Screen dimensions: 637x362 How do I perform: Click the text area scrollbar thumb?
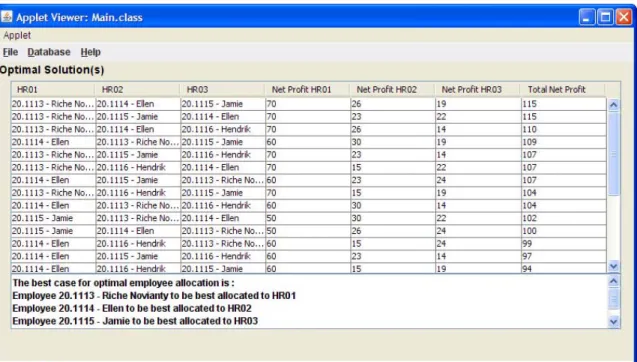coord(613,299)
